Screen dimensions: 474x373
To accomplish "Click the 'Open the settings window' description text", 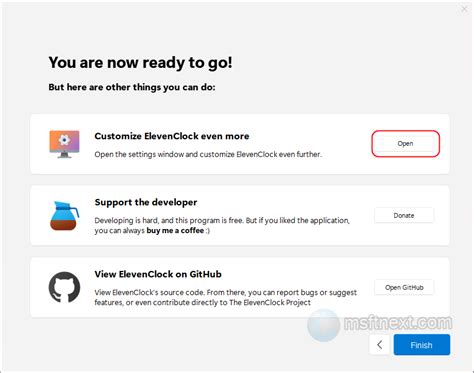I will (x=208, y=154).
